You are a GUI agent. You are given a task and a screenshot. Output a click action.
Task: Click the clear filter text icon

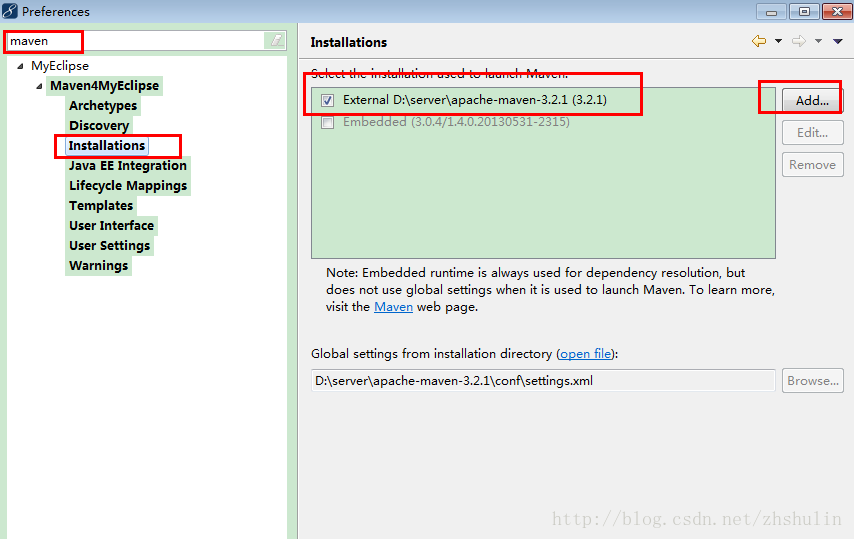pyautogui.click(x=276, y=40)
